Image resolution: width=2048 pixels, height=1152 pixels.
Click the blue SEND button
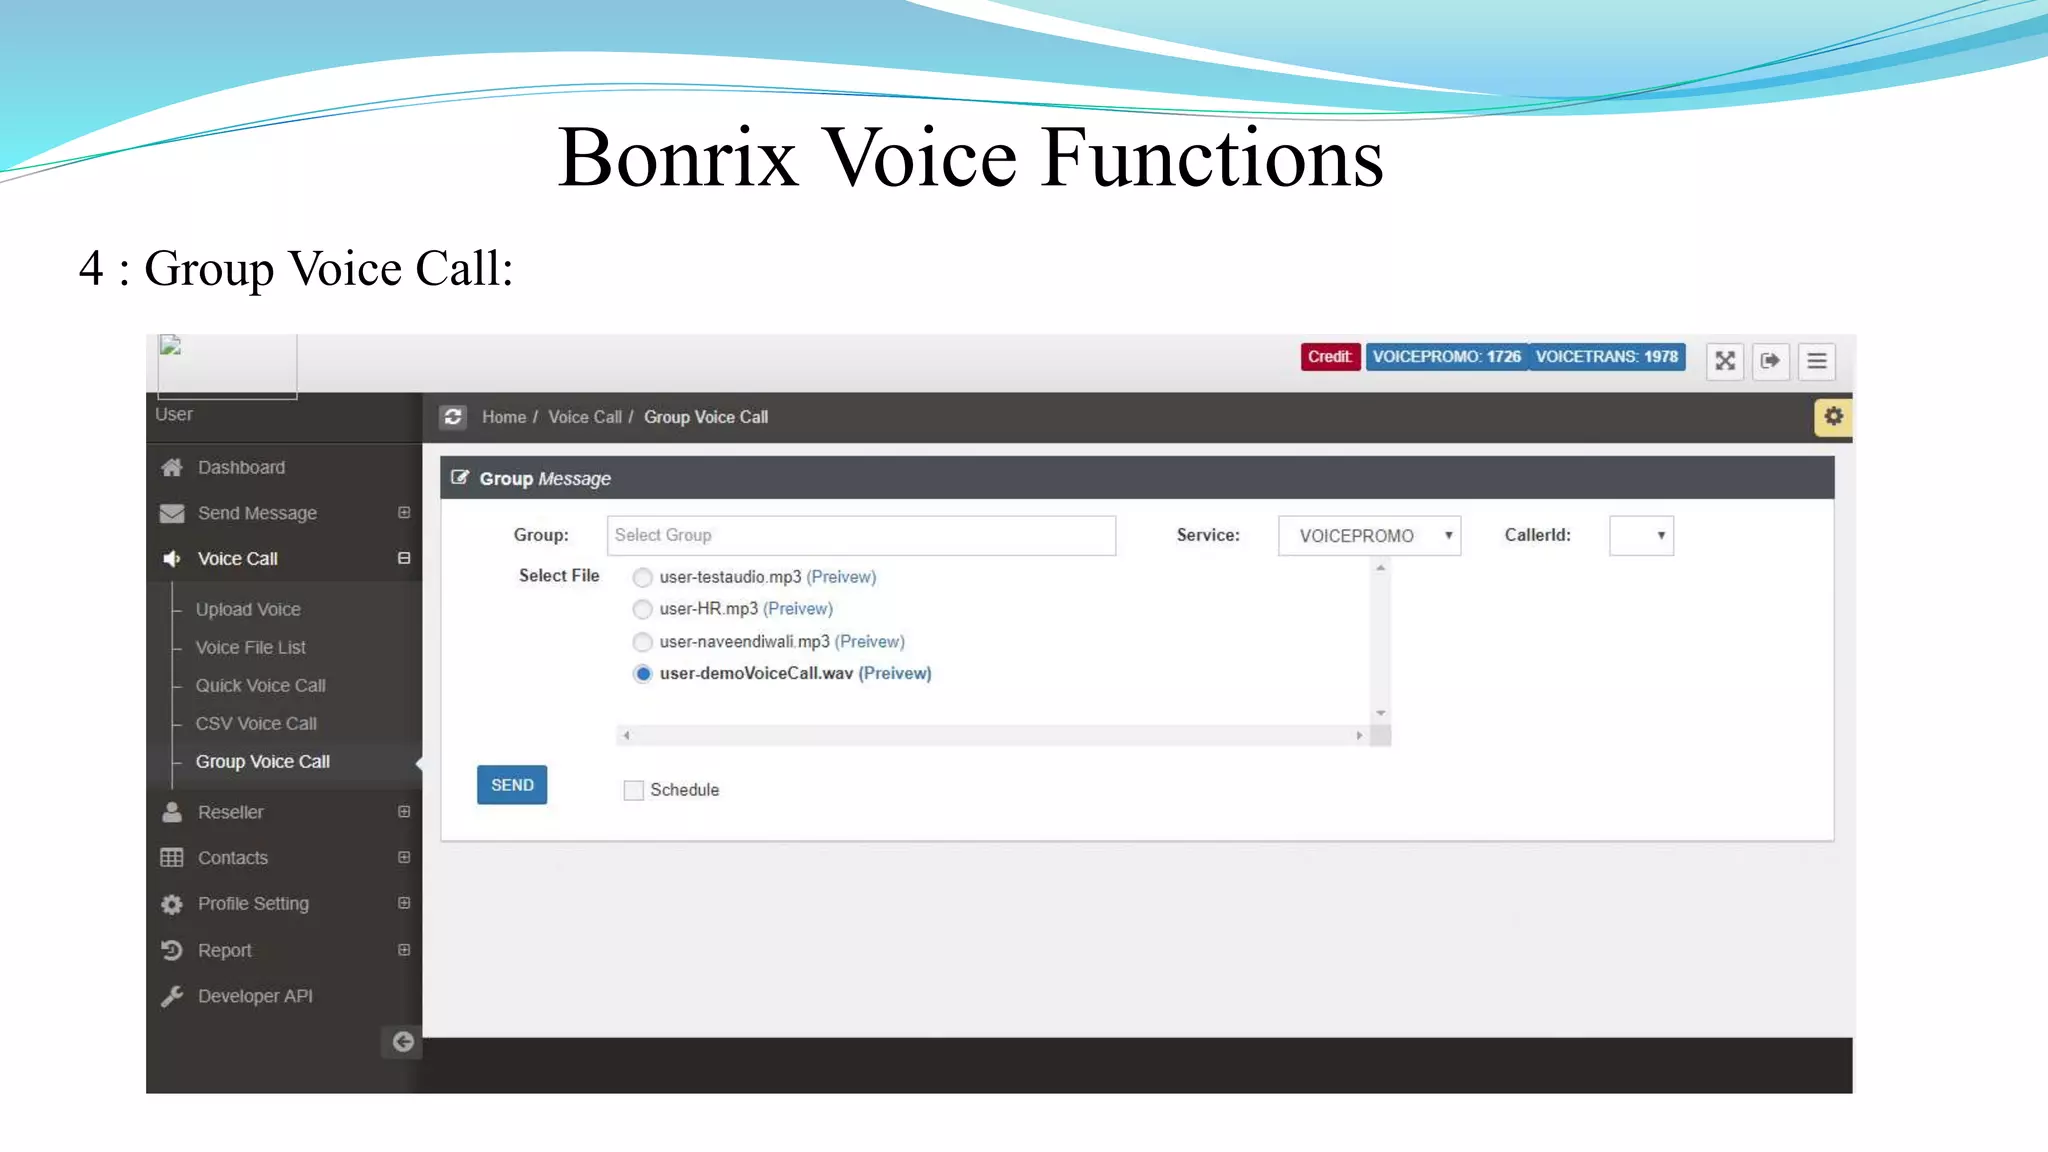512,785
